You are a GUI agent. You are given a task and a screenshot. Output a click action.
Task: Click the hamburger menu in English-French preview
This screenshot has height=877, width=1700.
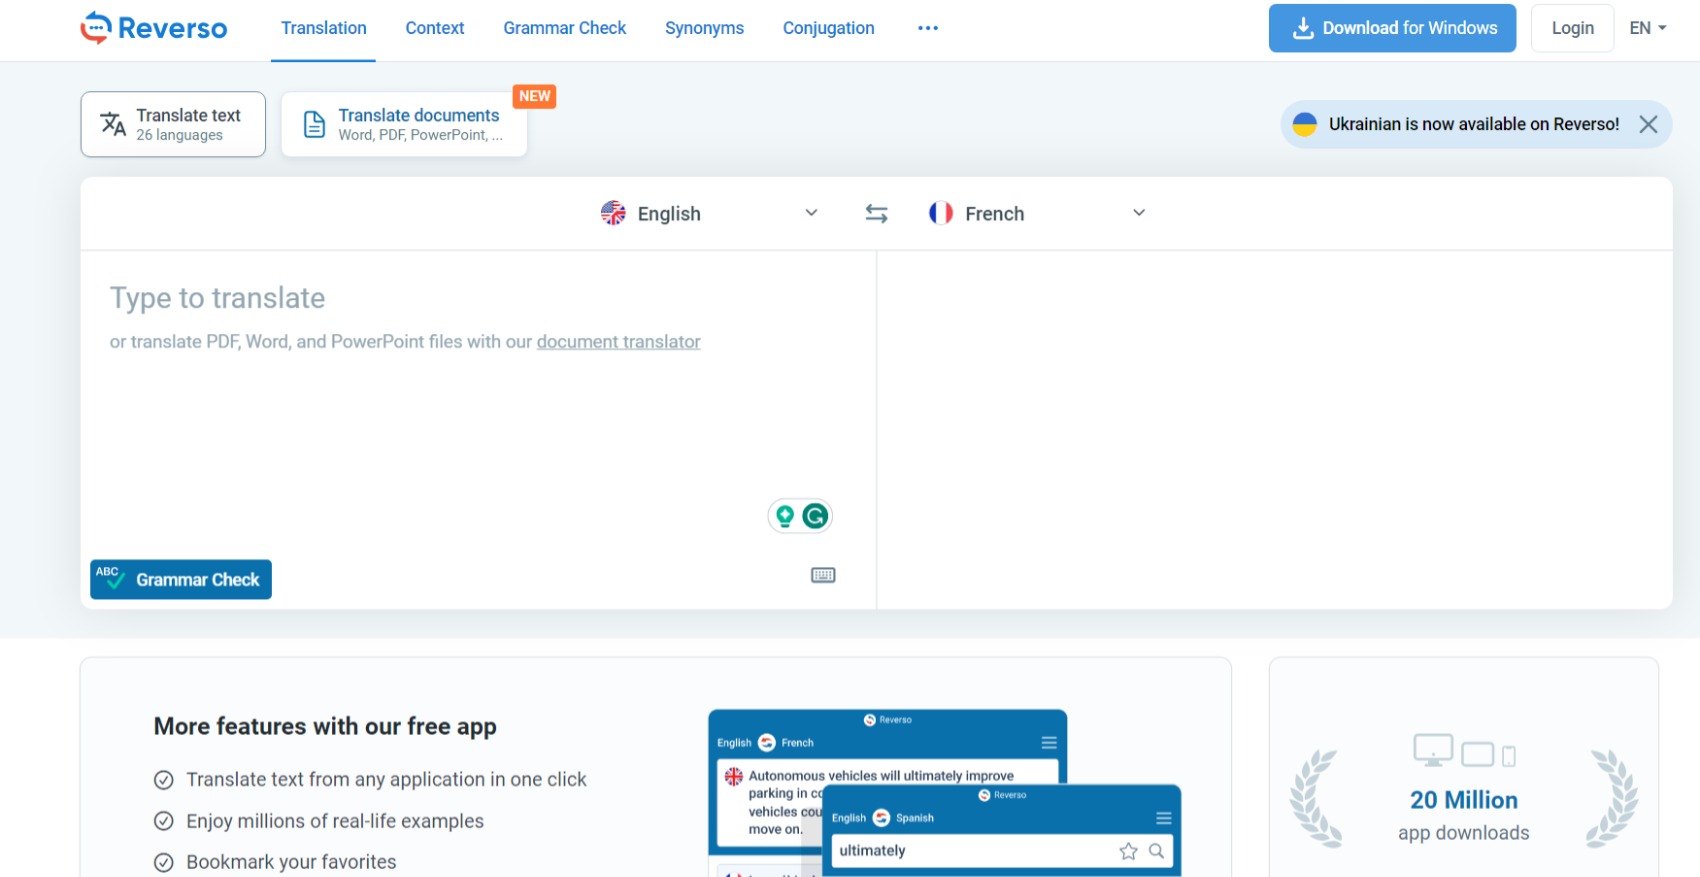pyautogui.click(x=1049, y=743)
